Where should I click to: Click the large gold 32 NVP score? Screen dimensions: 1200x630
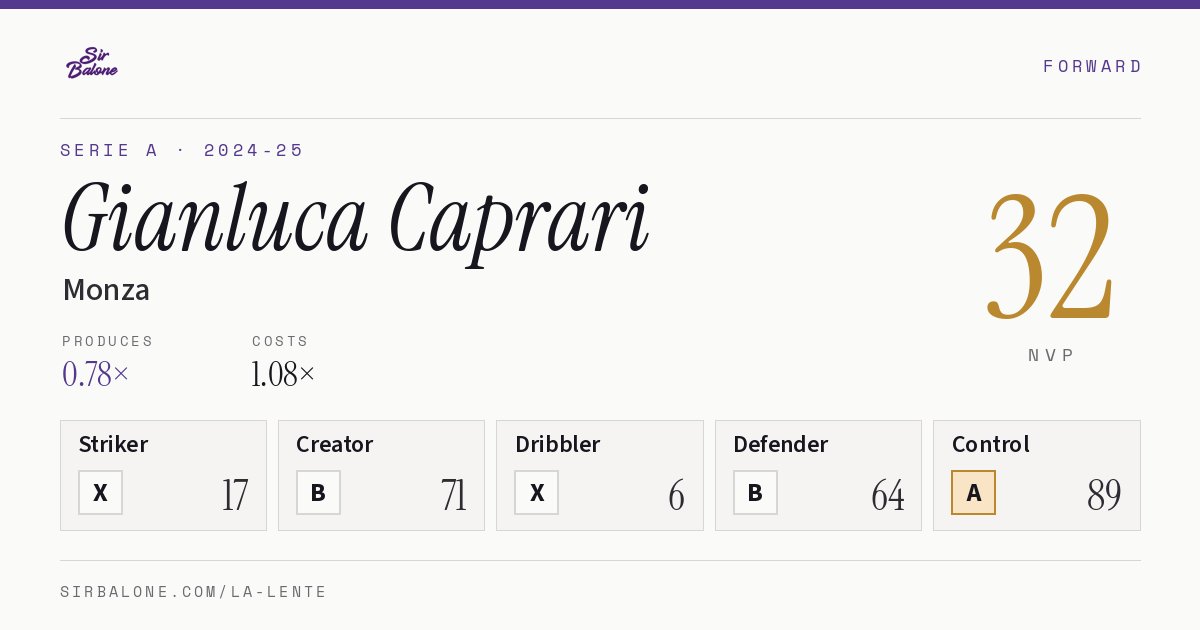tap(1050, 255)
